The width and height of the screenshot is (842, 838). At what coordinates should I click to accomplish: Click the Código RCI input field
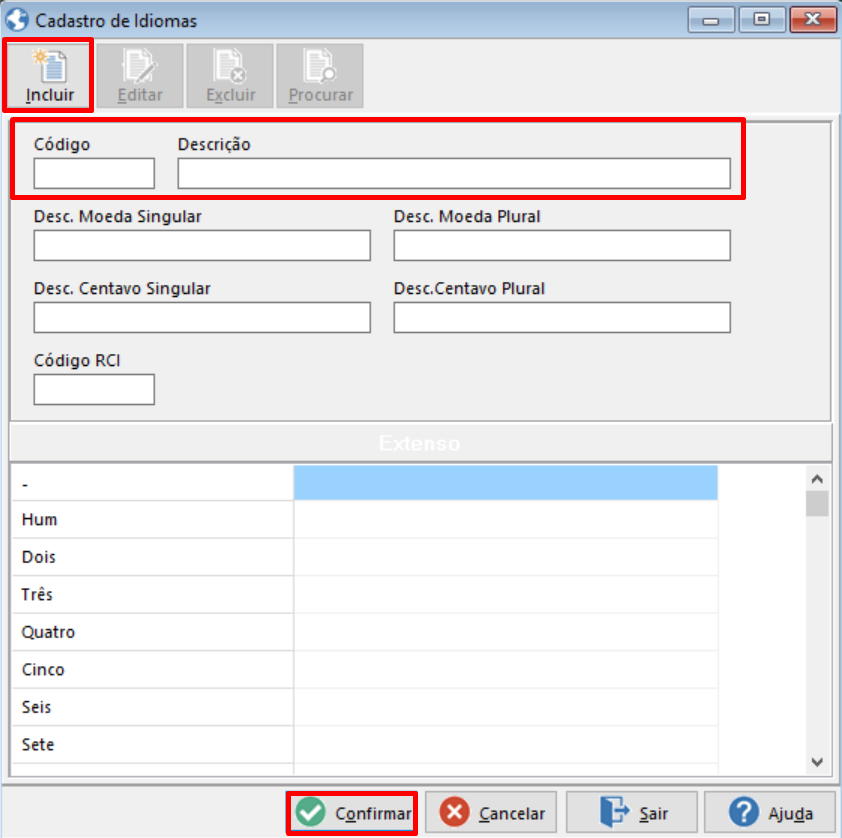(x=94, y=389)
